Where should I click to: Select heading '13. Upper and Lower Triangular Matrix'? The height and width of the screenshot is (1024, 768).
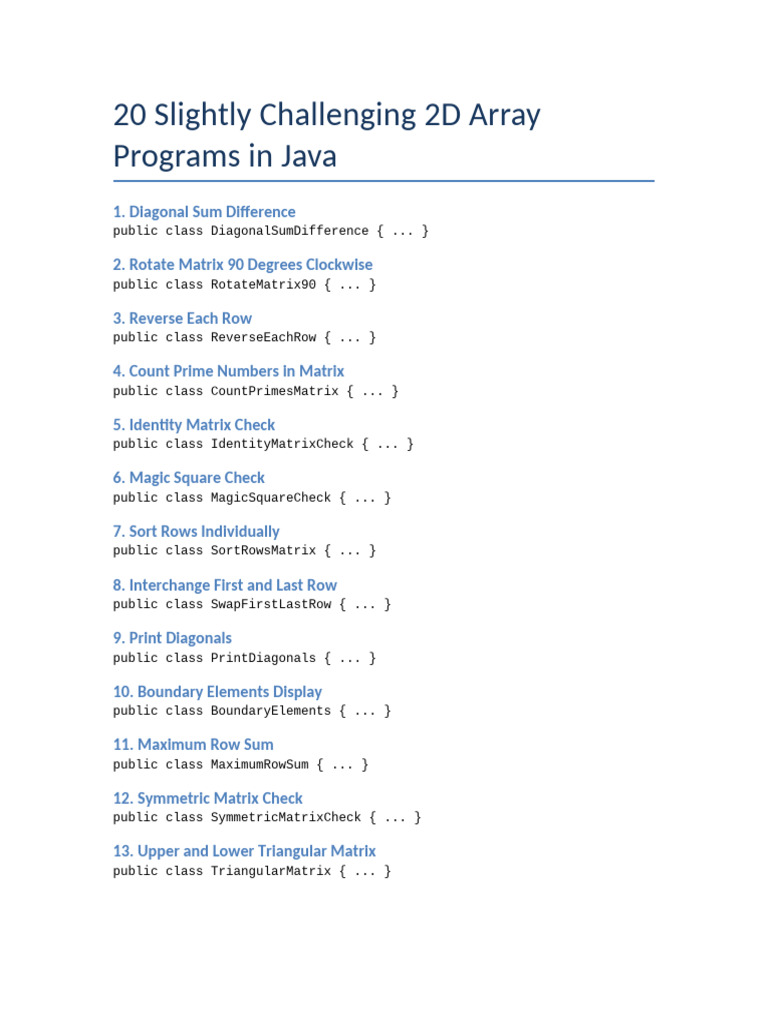244,852
